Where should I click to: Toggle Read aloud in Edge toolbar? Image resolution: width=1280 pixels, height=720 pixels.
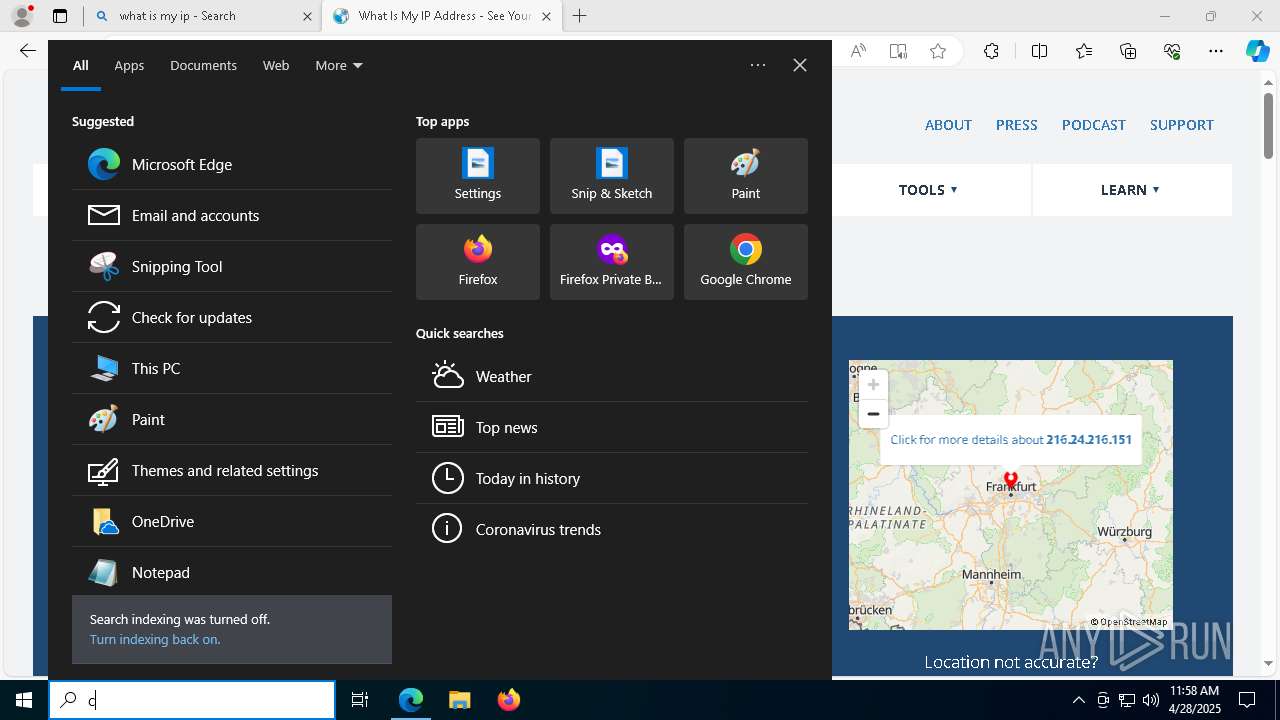pyautogui.click(x=858, y=51)
